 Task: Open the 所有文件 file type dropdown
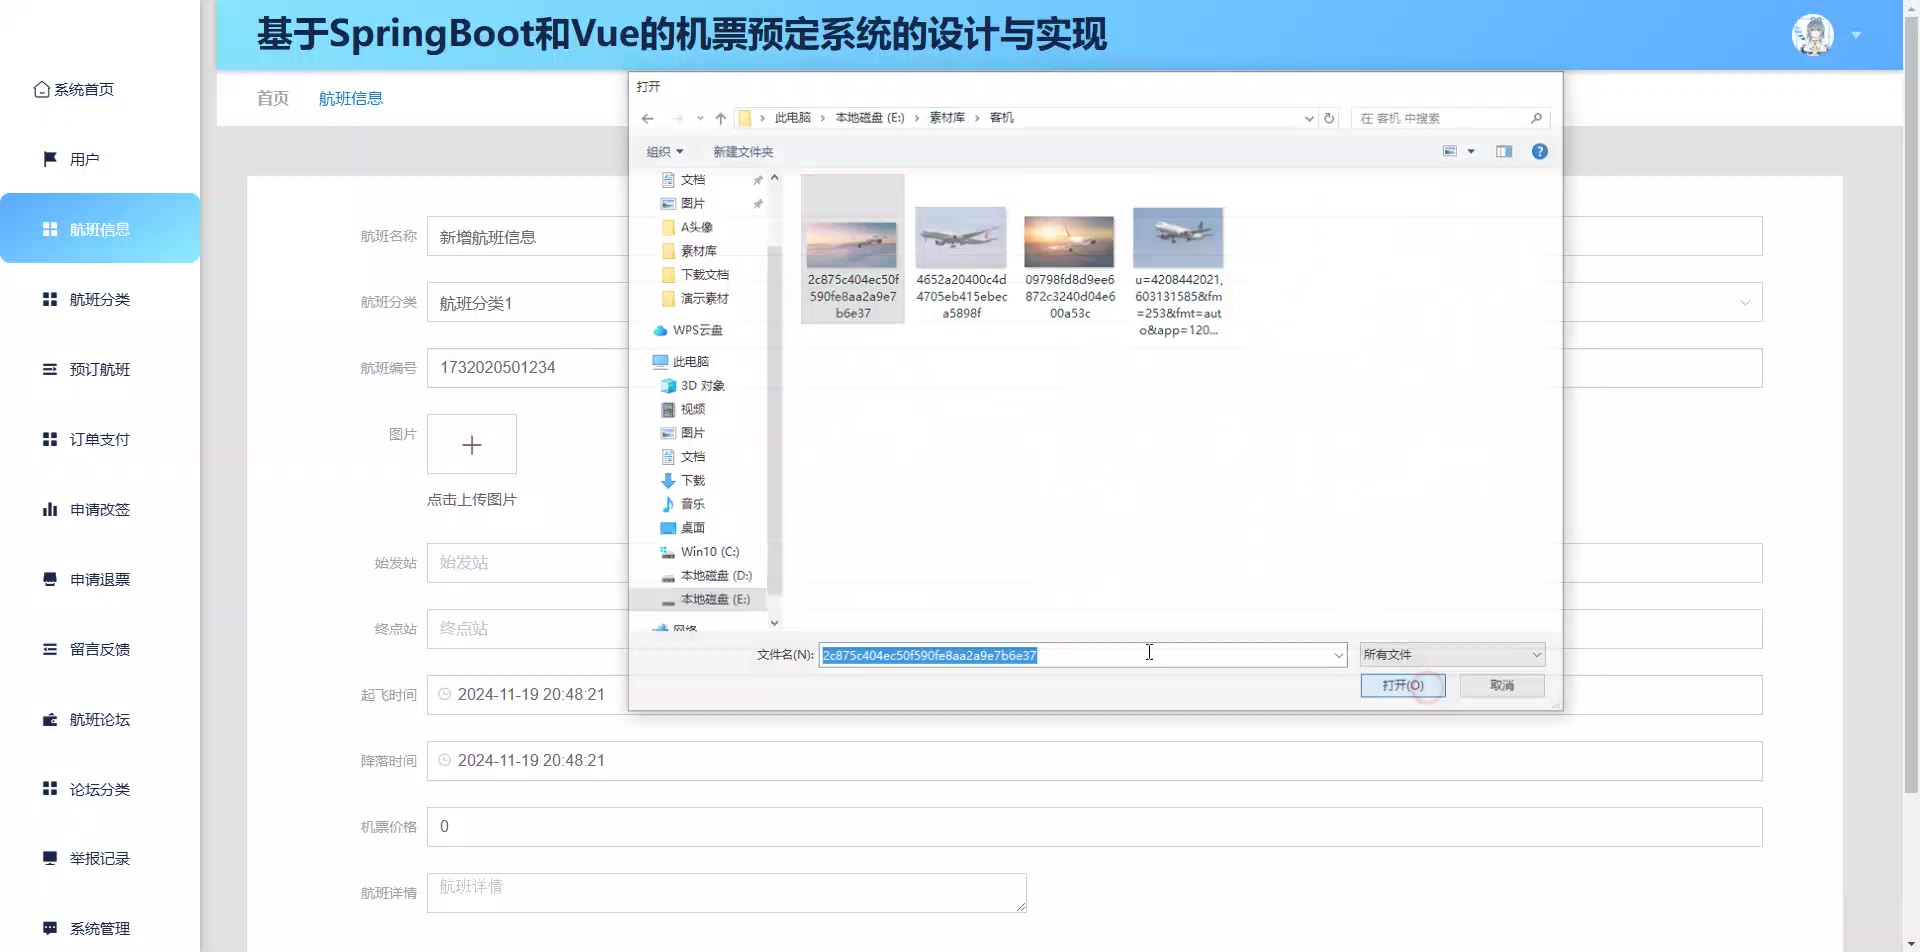coord(1452,655)
